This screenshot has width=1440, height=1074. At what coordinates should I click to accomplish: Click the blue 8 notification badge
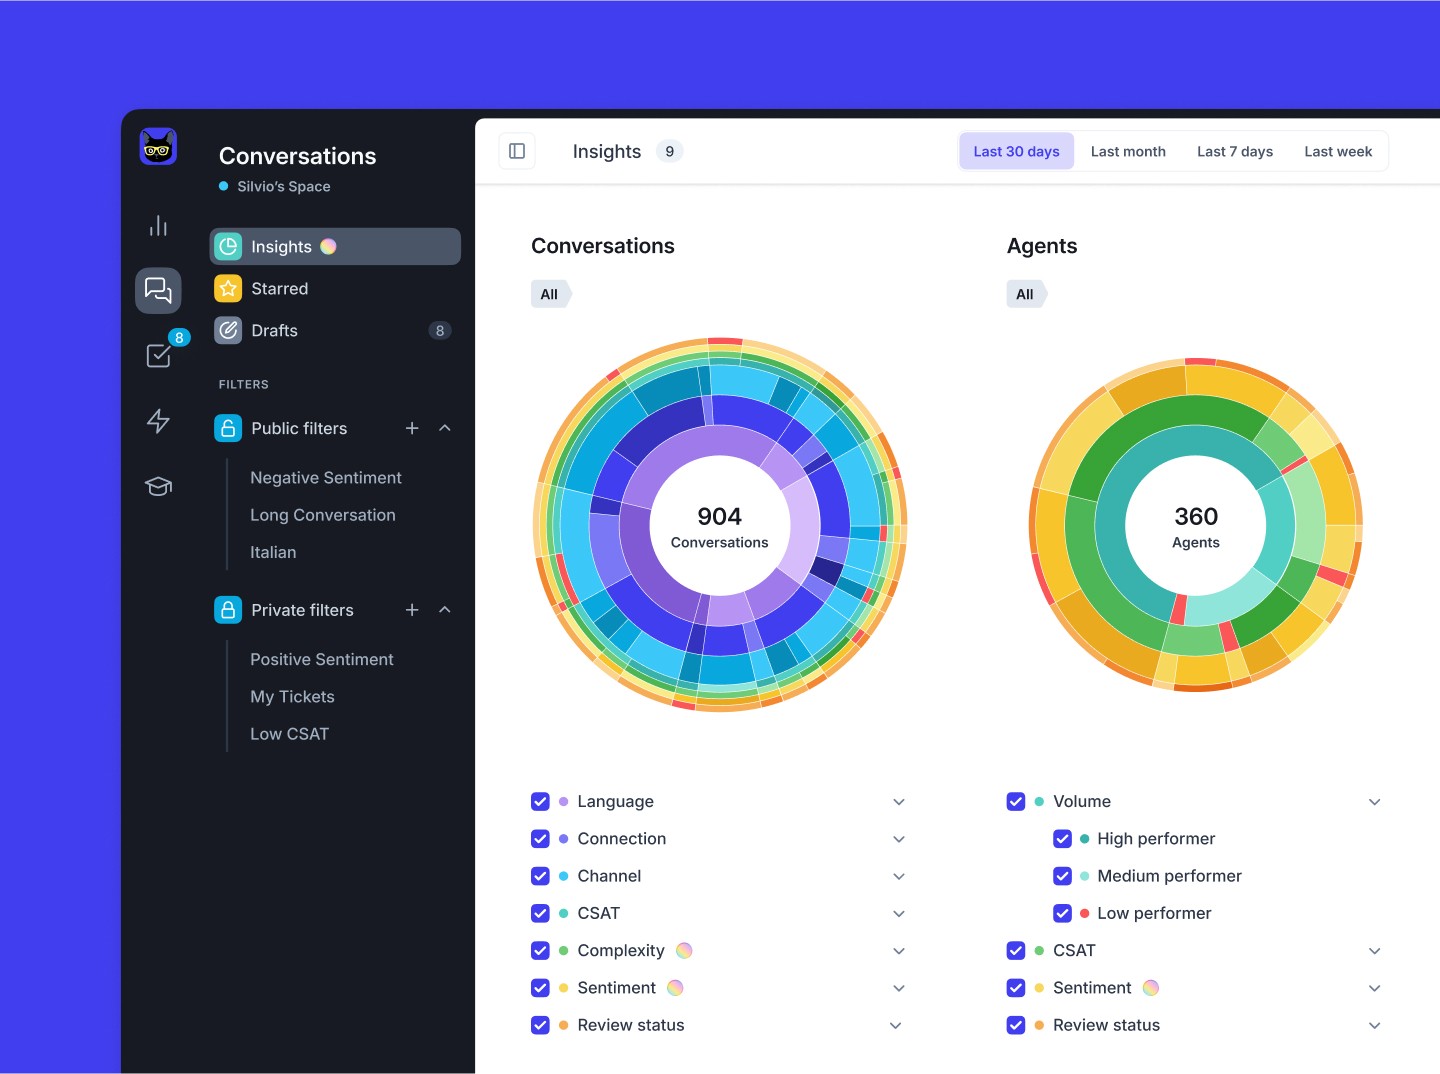coord(179,338)
